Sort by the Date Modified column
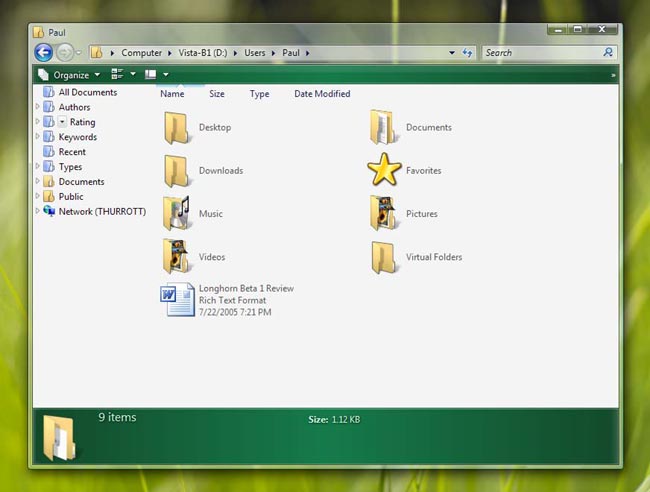650x492 pixels. point(322,94)
